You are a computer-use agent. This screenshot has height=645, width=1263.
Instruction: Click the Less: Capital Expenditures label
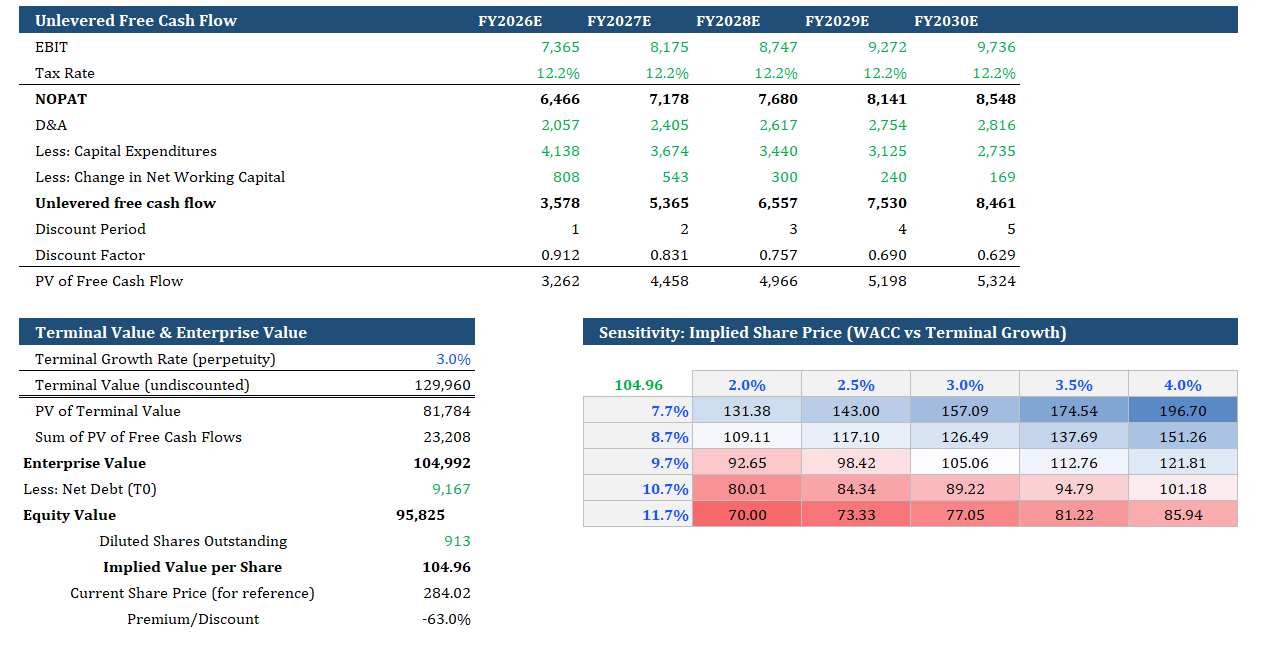tap(126, 151)
